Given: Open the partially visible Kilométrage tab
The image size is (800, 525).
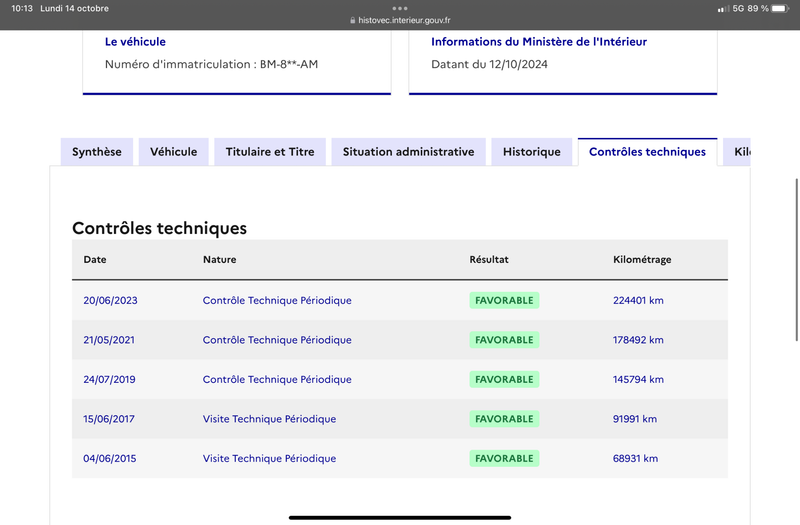Looking at the screenshot, I should click(x=737, y=152).
